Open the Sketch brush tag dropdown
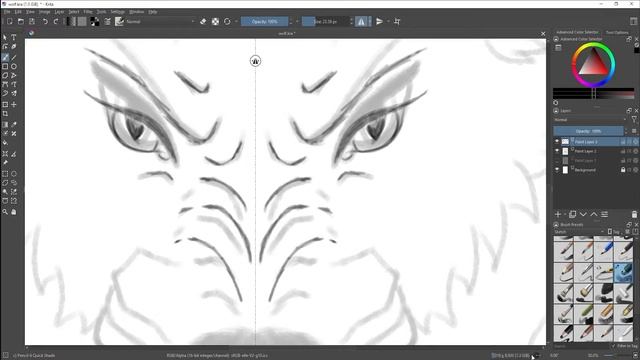The height and width of the screenshot is (360, 640). 579,232
